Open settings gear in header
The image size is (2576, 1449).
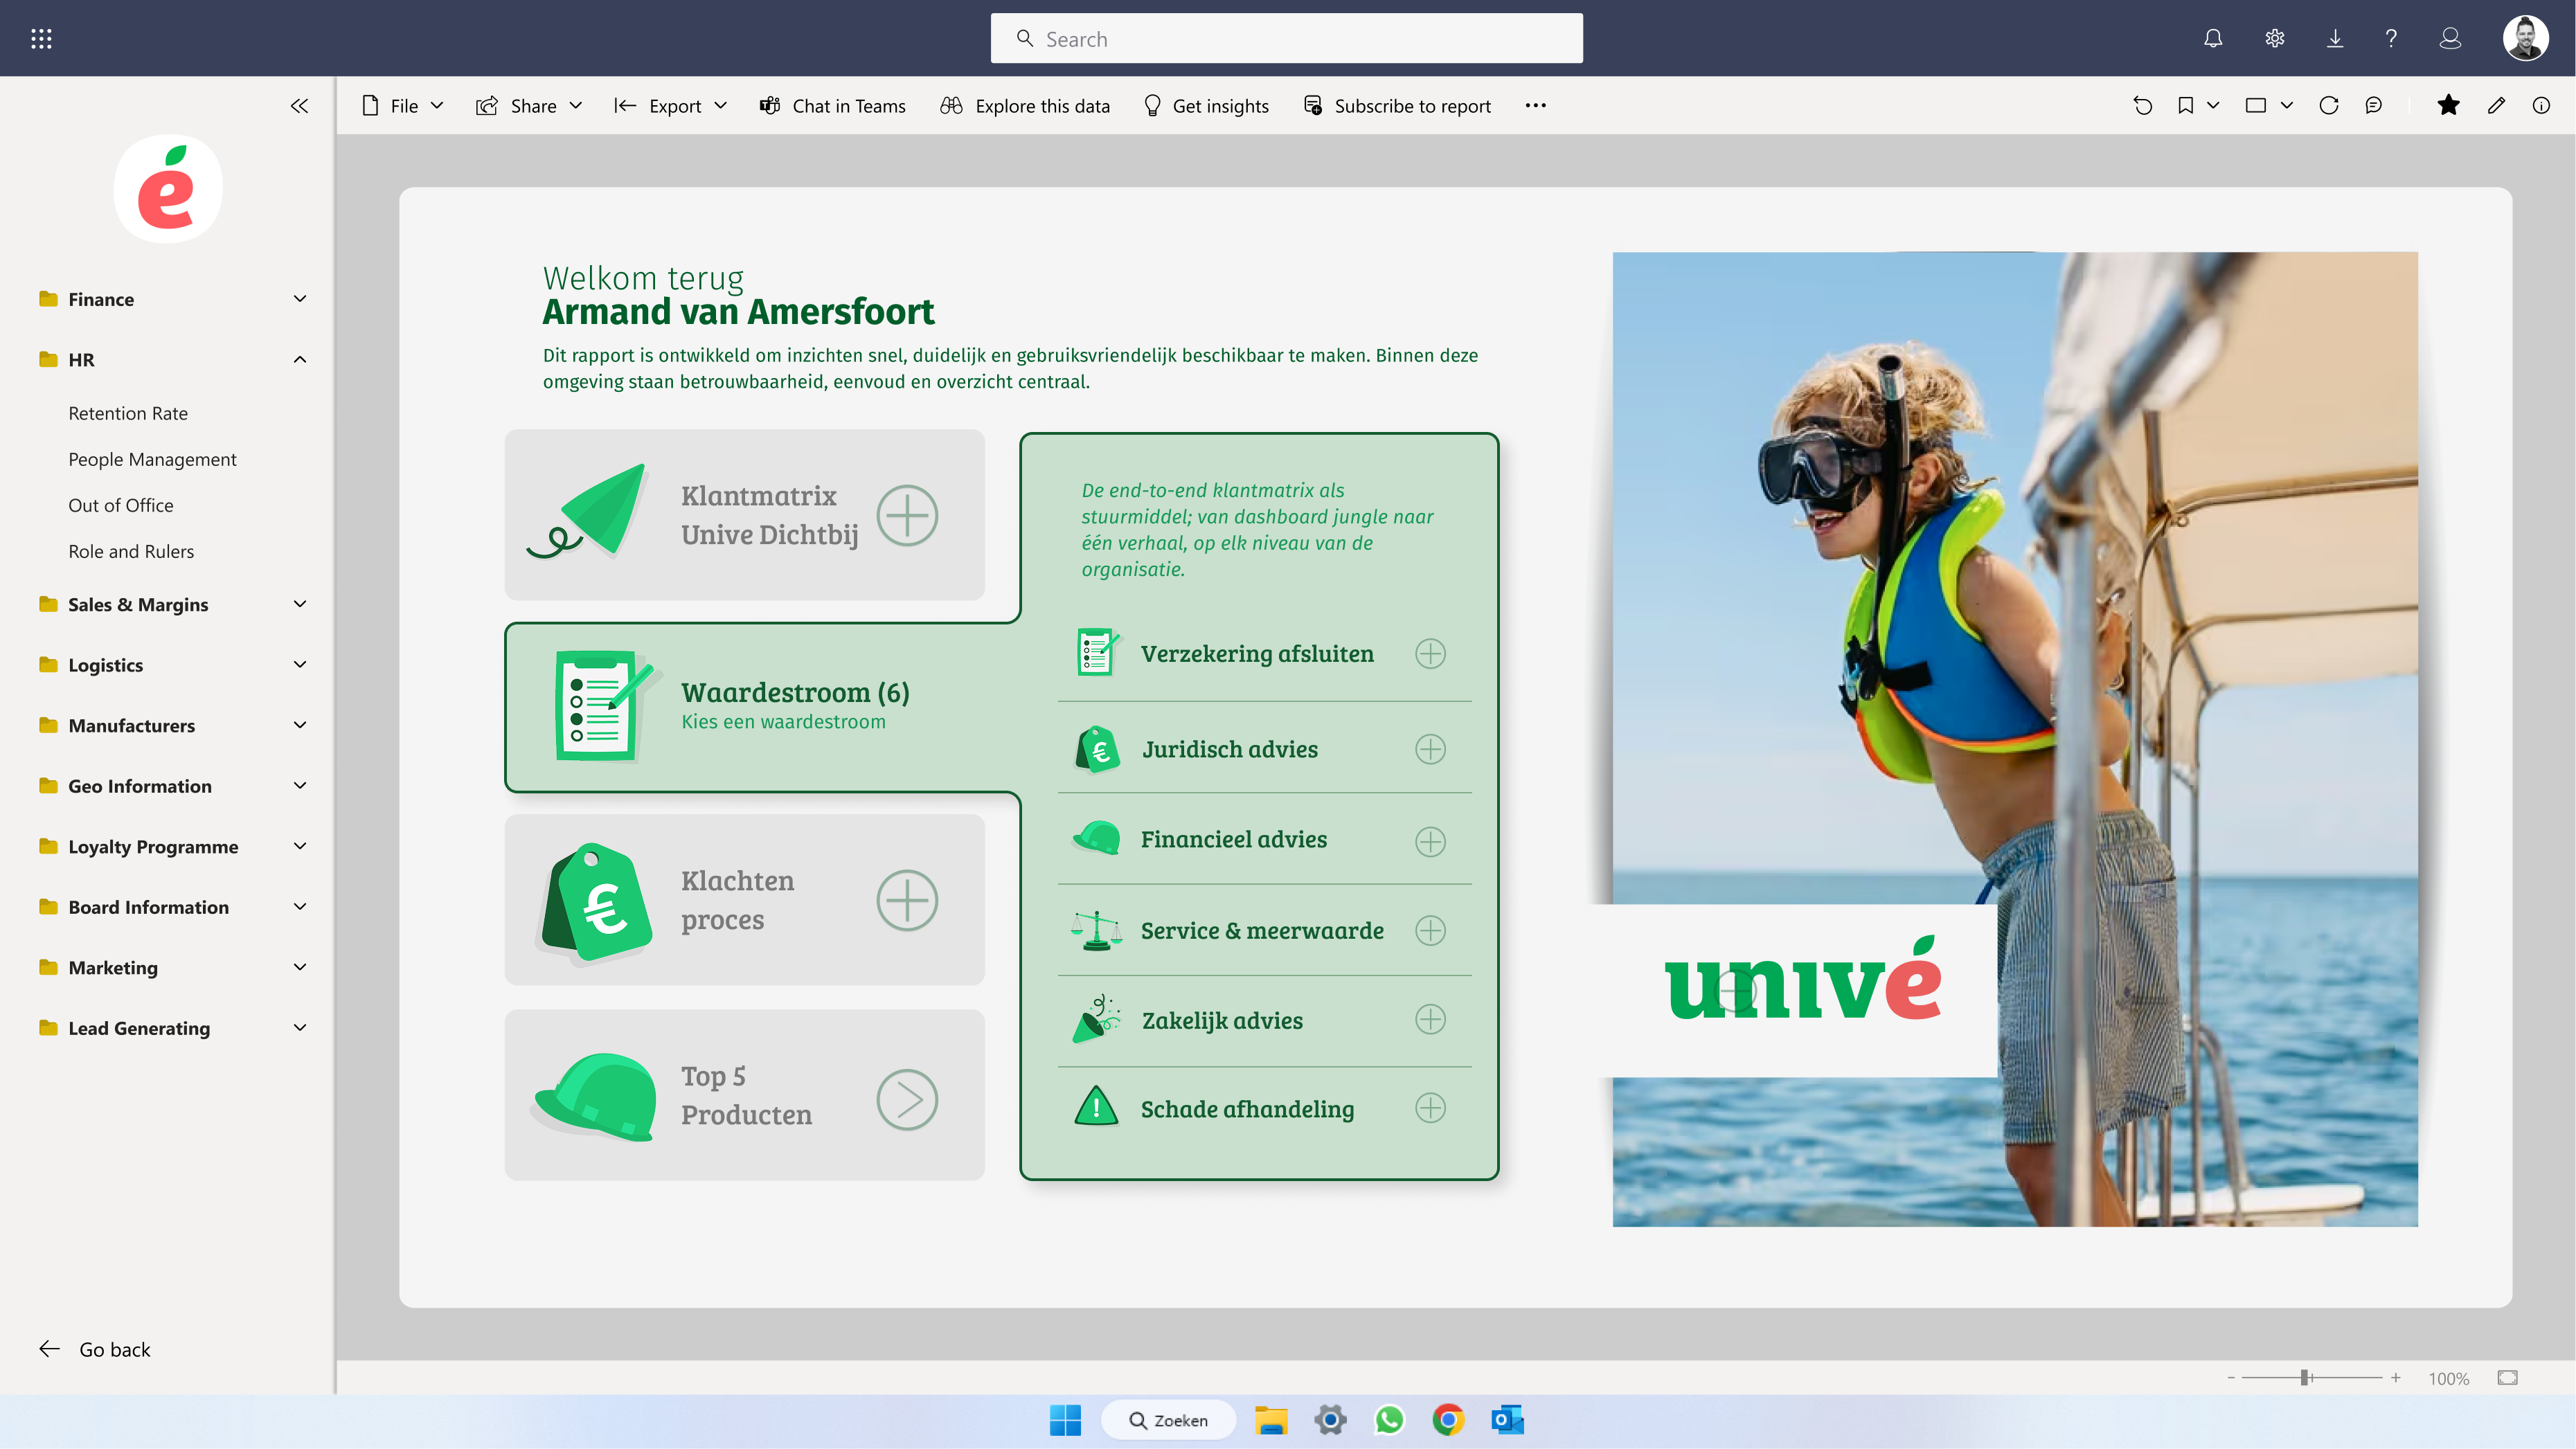click(x=2275, y=38)
